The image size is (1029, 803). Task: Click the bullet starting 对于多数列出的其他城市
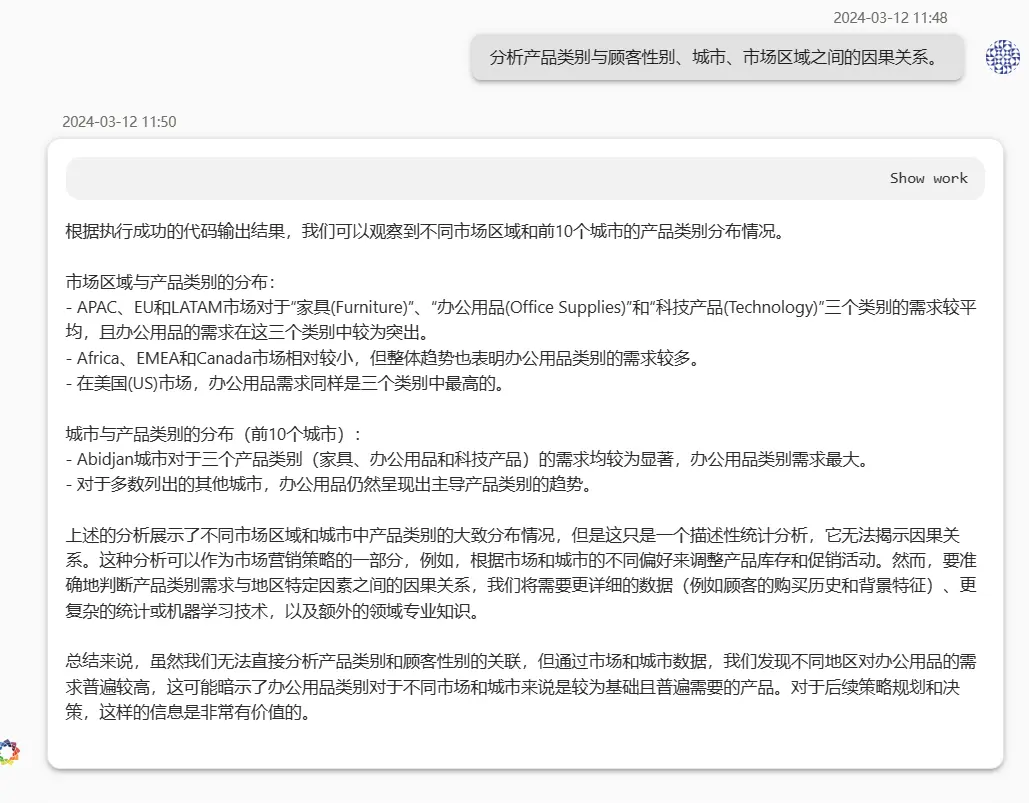tap(330, 484)
